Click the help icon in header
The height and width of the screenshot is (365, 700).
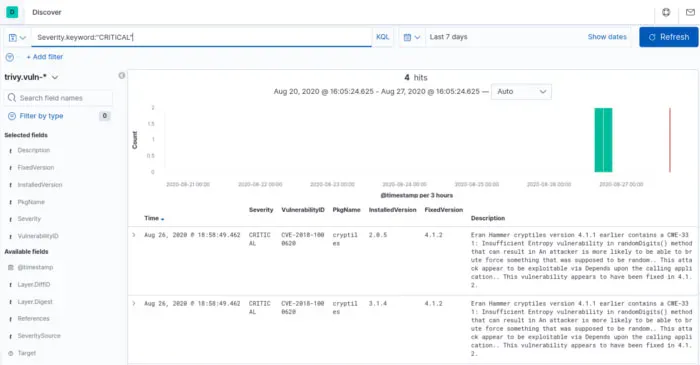(x=666, y=12)
